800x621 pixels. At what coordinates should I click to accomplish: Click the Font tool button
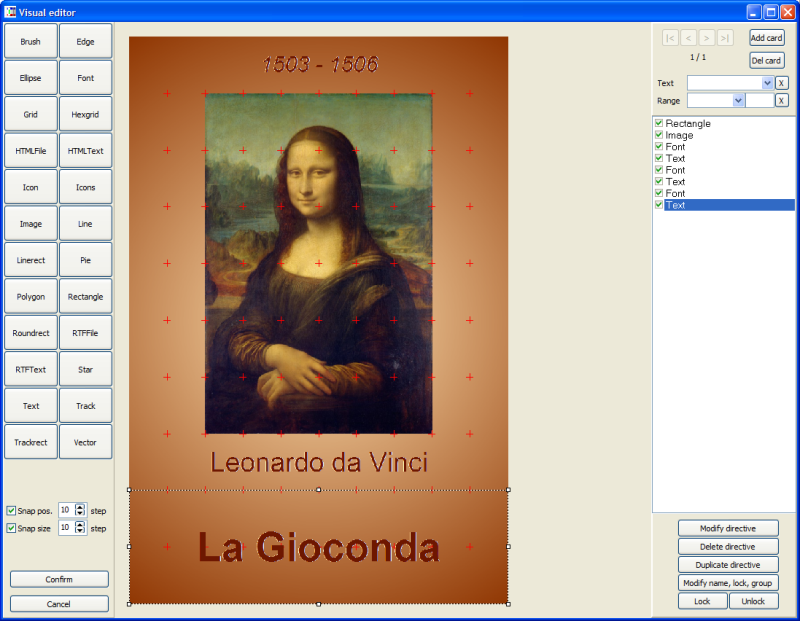point(85,78)
